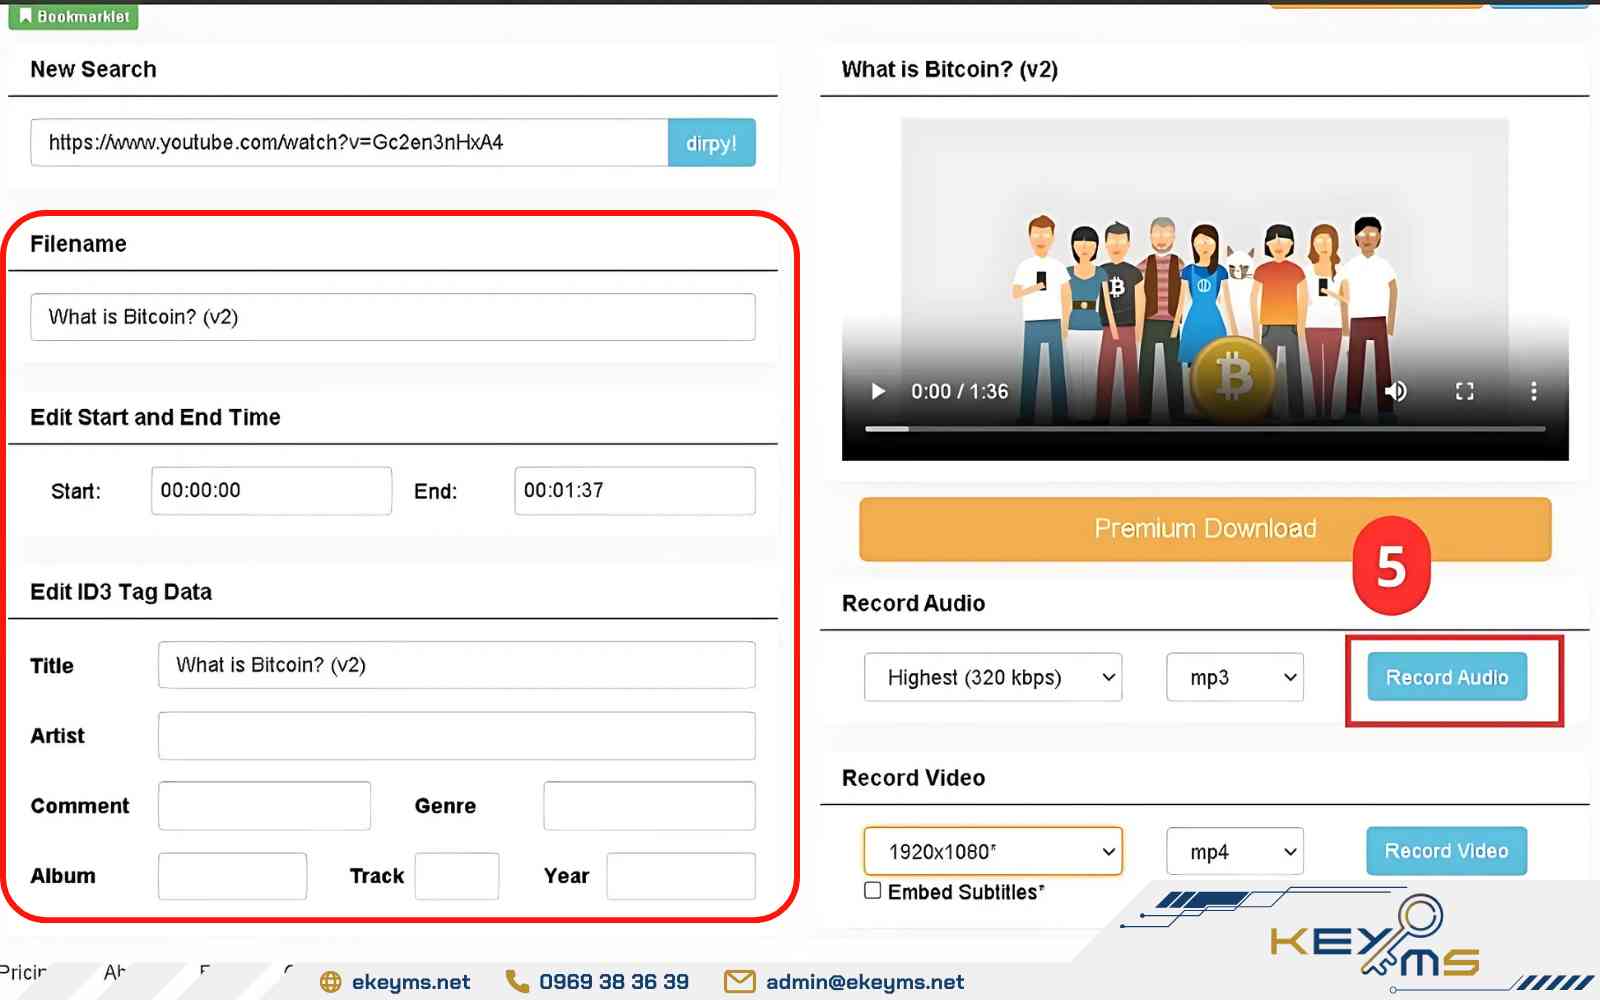Mute the video player volume icon

[1395, 391]
